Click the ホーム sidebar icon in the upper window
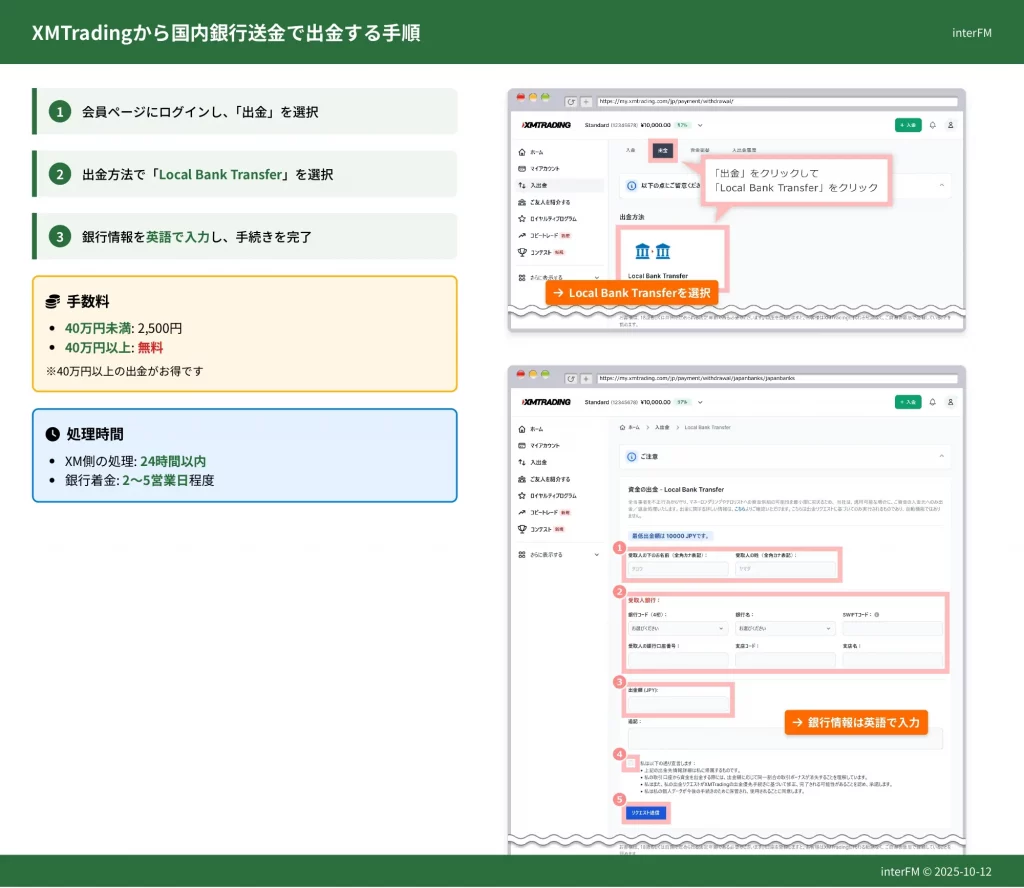The image size is (1024, 888). [x=522, y=151]
